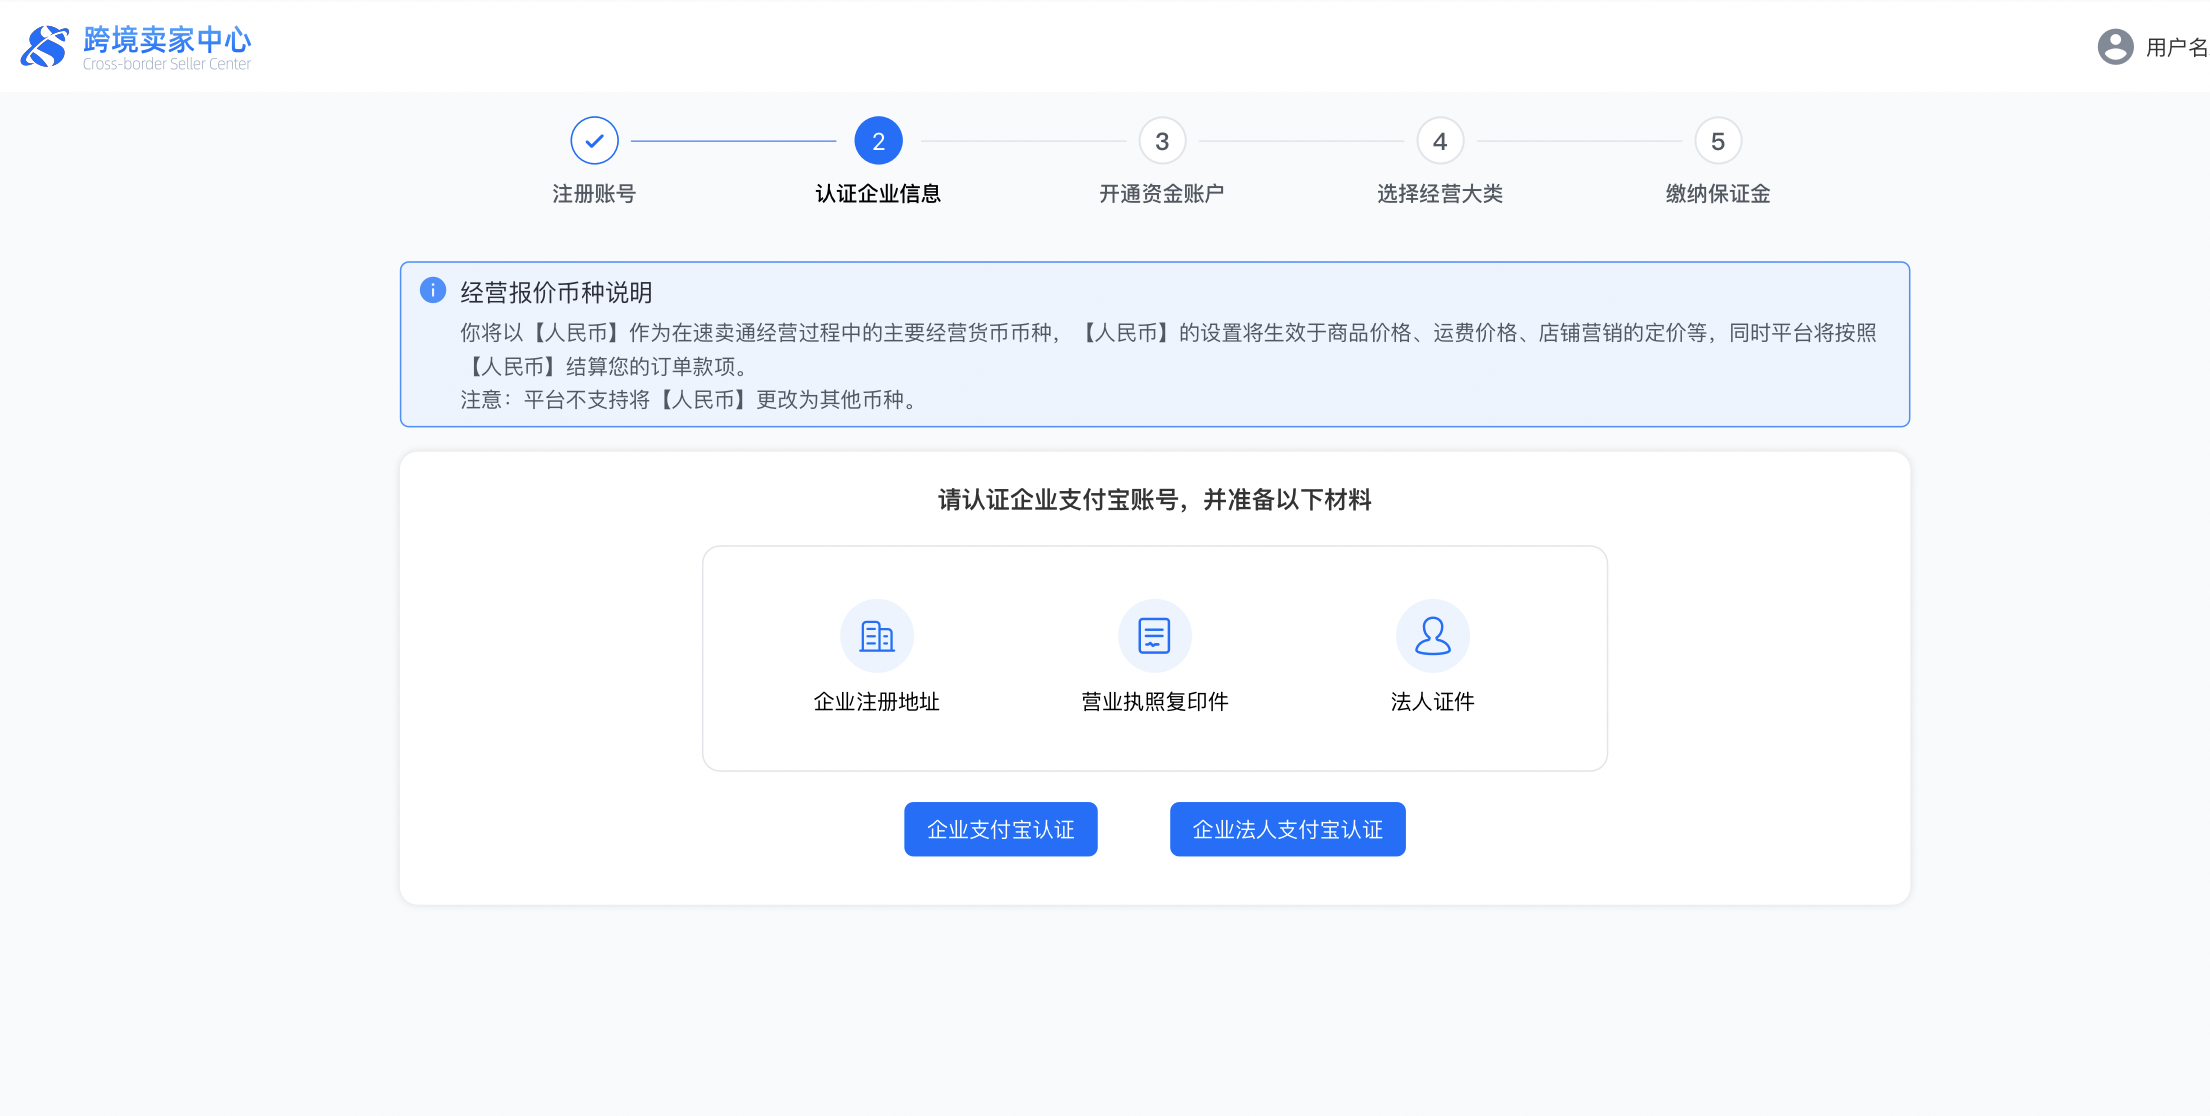
Task: Click the 开通资金账户 step label
Action: 1161,194
